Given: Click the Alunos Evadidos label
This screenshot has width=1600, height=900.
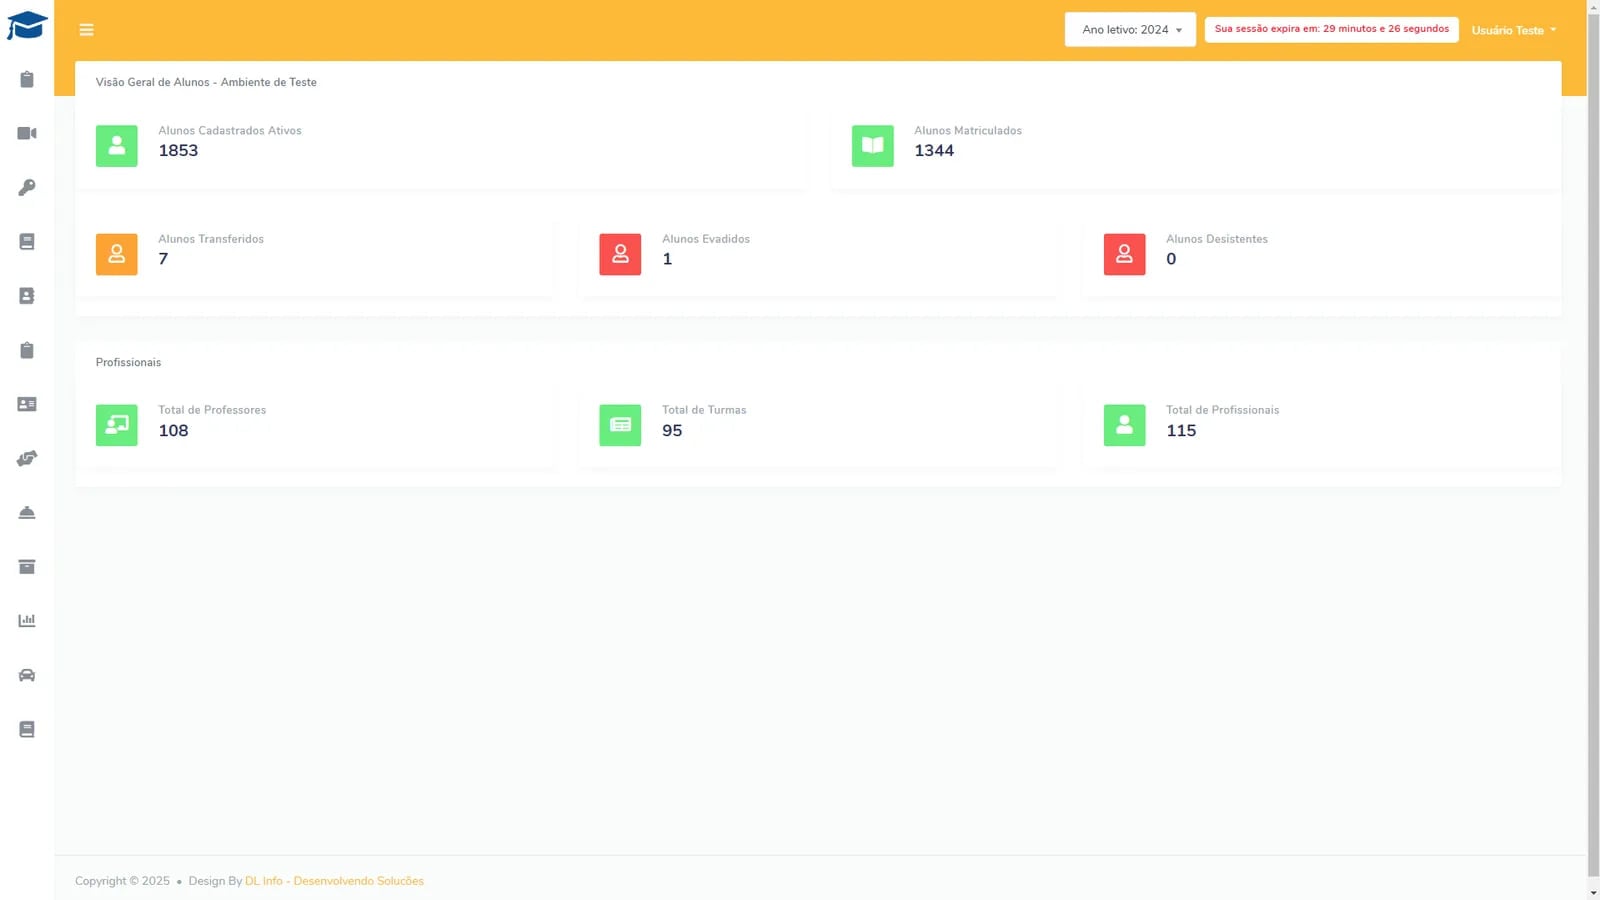Looking at the screenshot, I should click(x=706, y=239).
